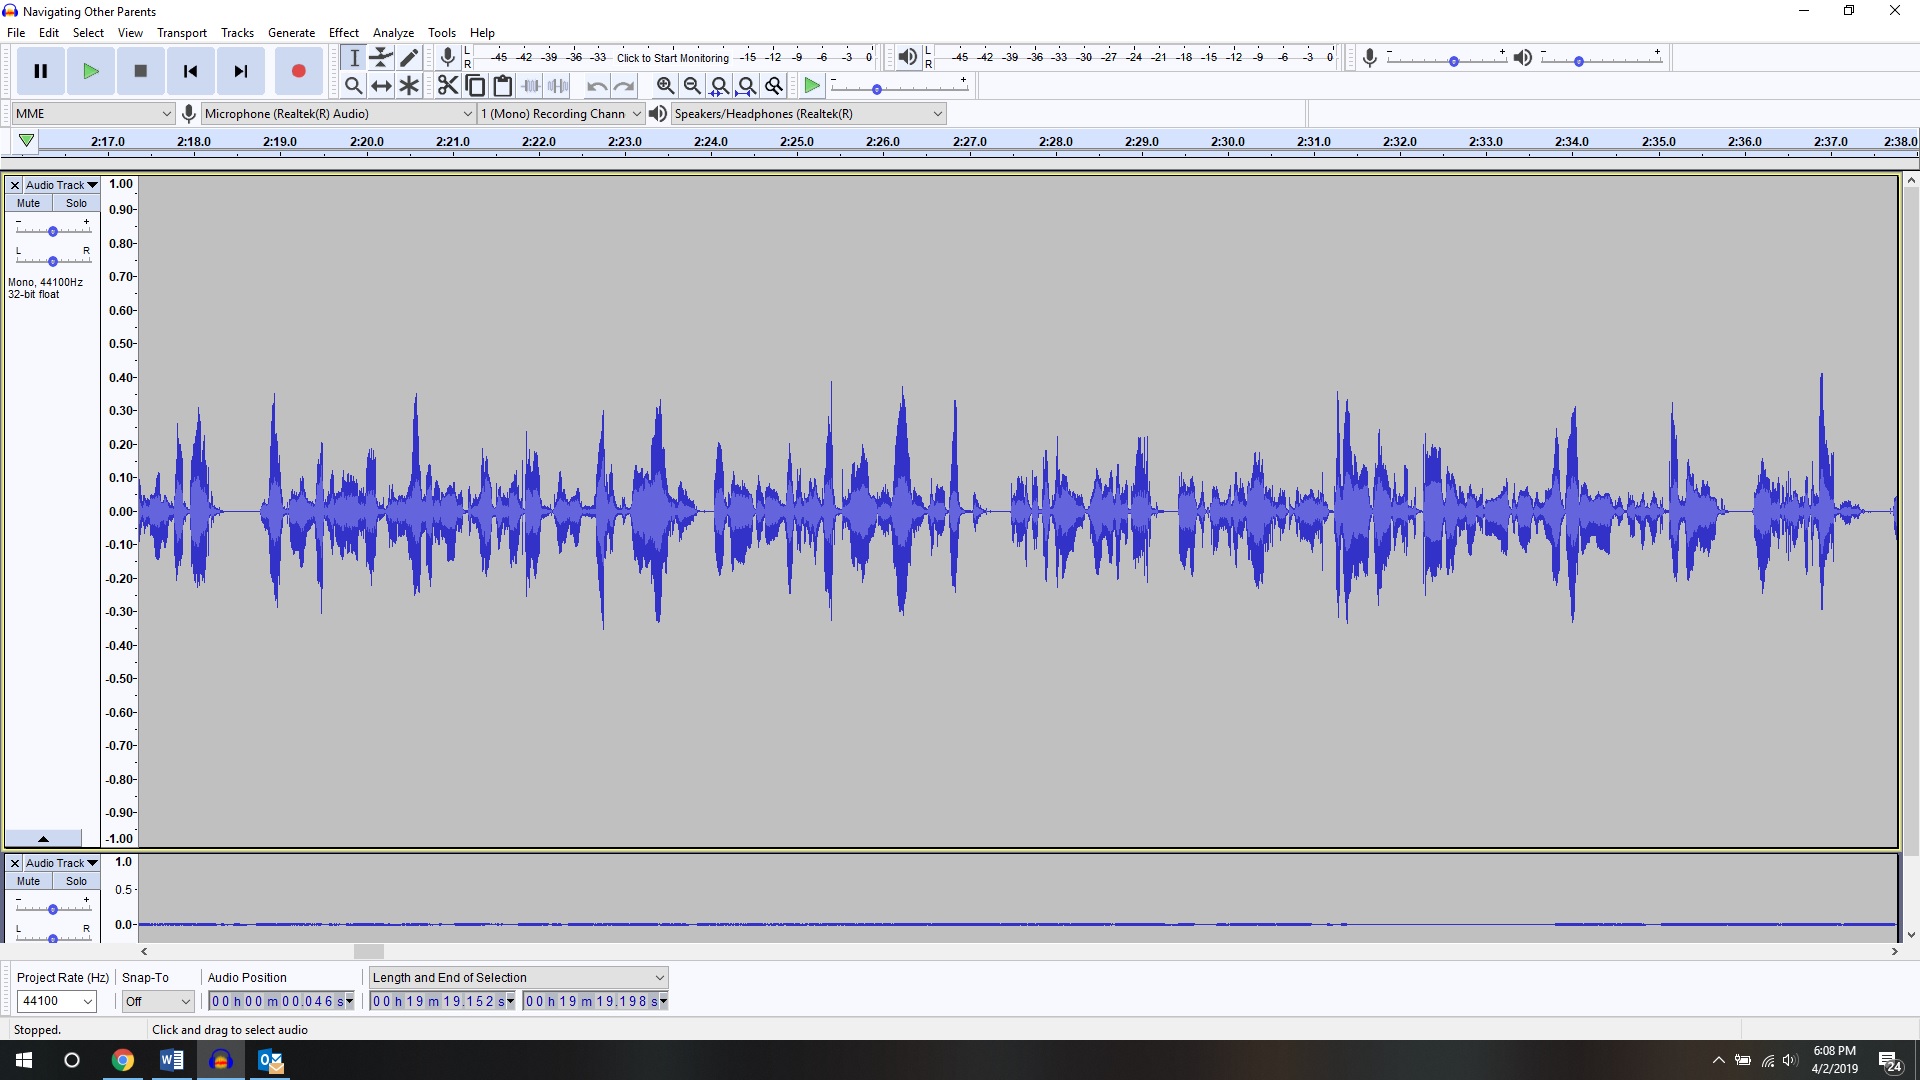Skip to start of the track
Image resolution: width=1920 pixels, height=1080 pixels.
191,71
